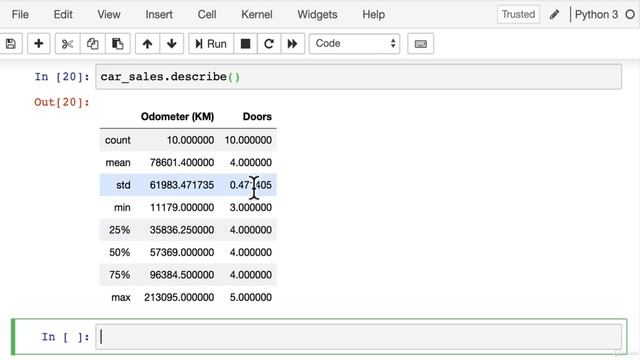Cut selected cells with scissors icon
Screen dimensions: 640x360
tap(67, 44)
